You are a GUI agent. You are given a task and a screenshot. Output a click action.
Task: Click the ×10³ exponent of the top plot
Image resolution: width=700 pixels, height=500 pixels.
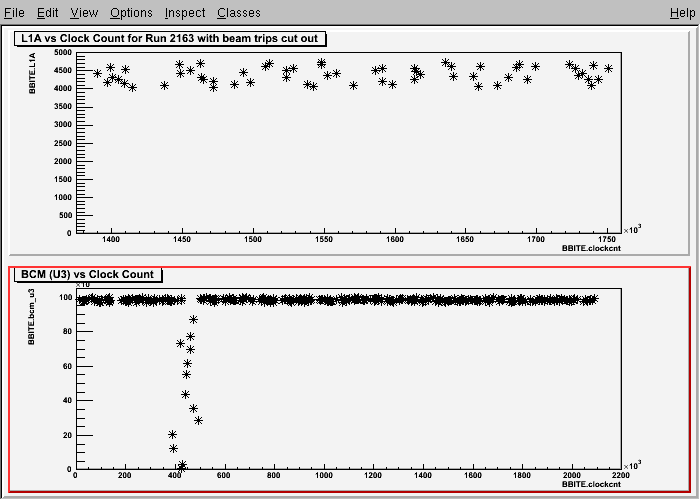(x=632, y=229)
